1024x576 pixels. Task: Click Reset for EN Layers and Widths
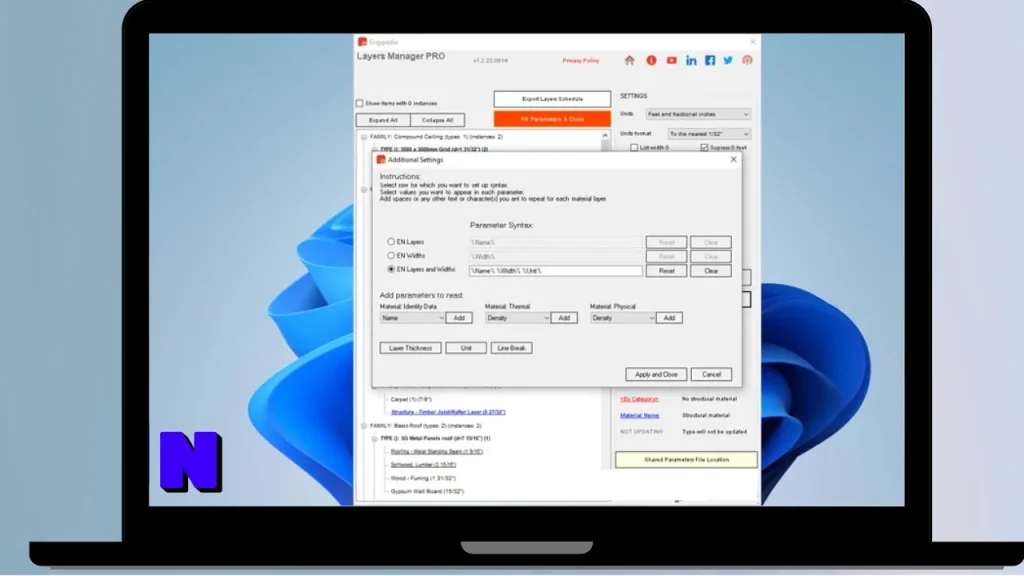(666, 271)
